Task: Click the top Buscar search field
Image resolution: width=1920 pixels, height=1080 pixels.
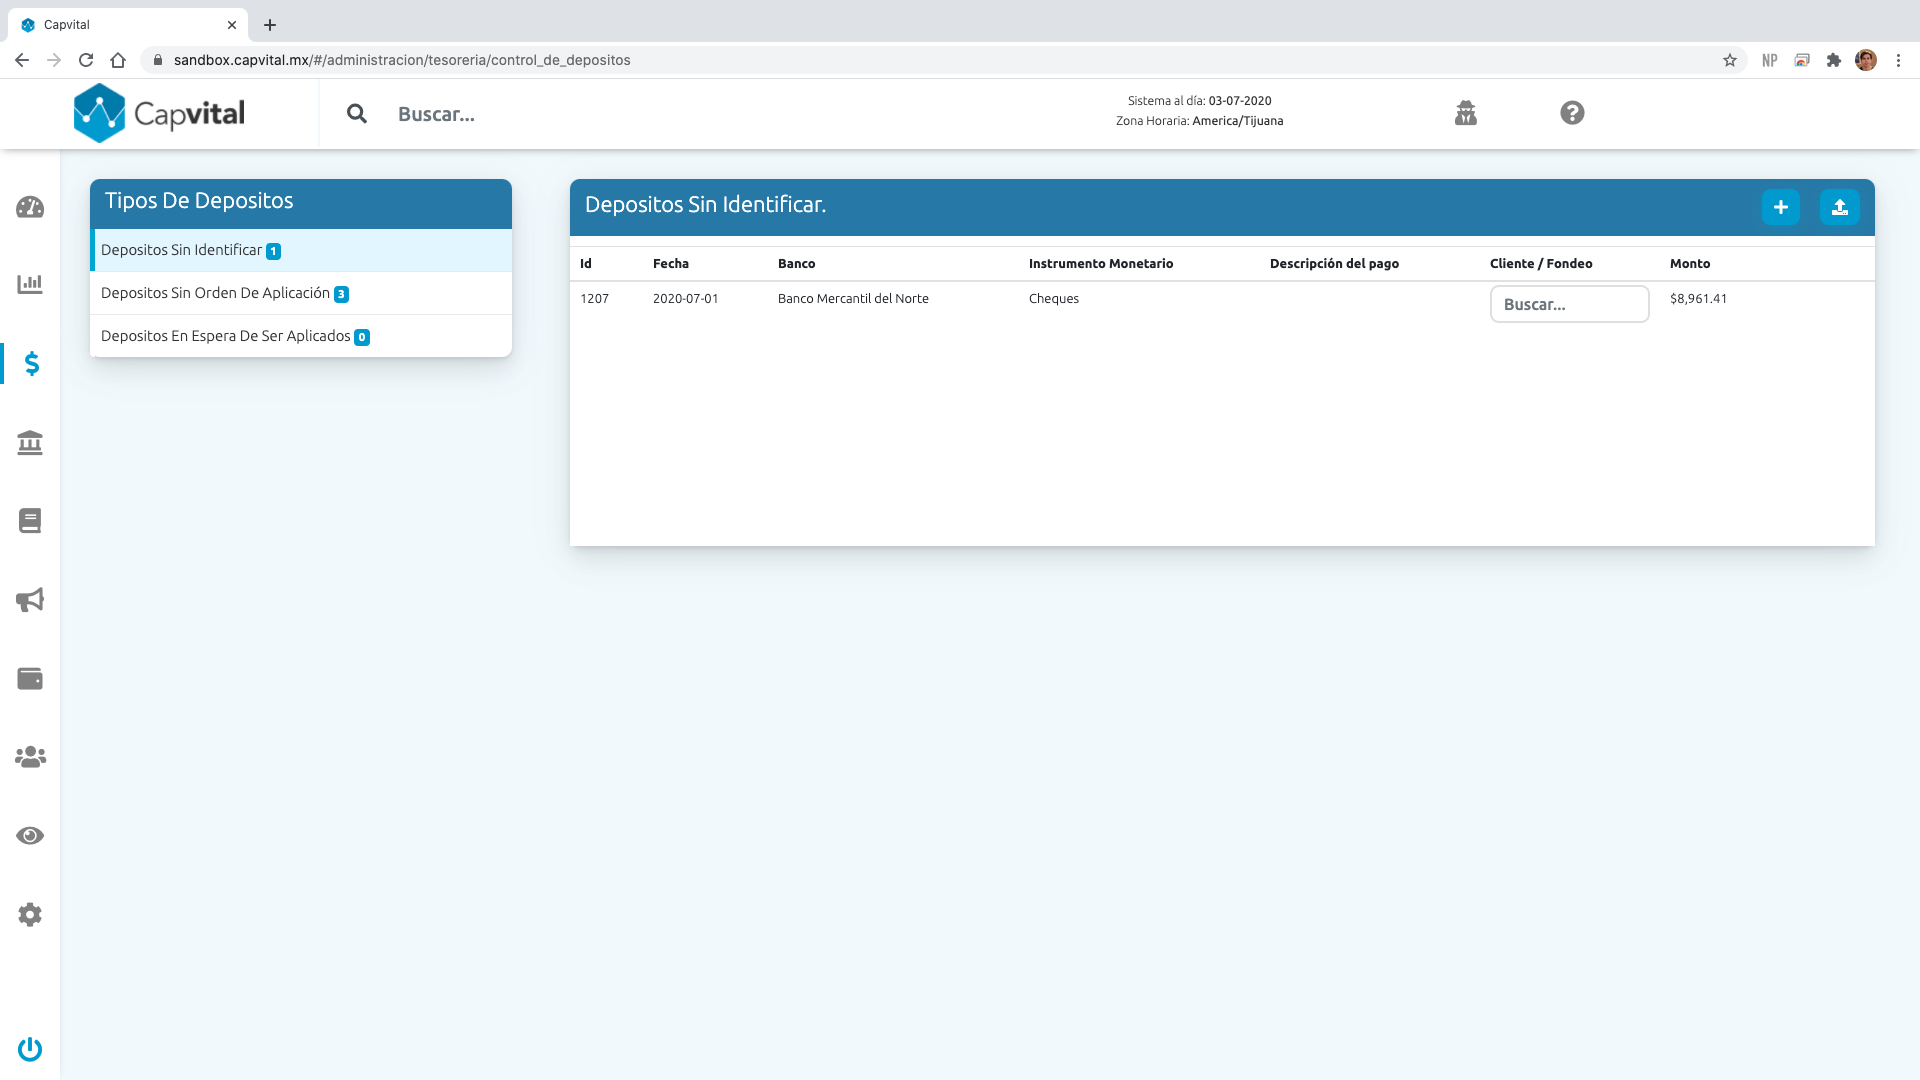Action: [436, 114]
